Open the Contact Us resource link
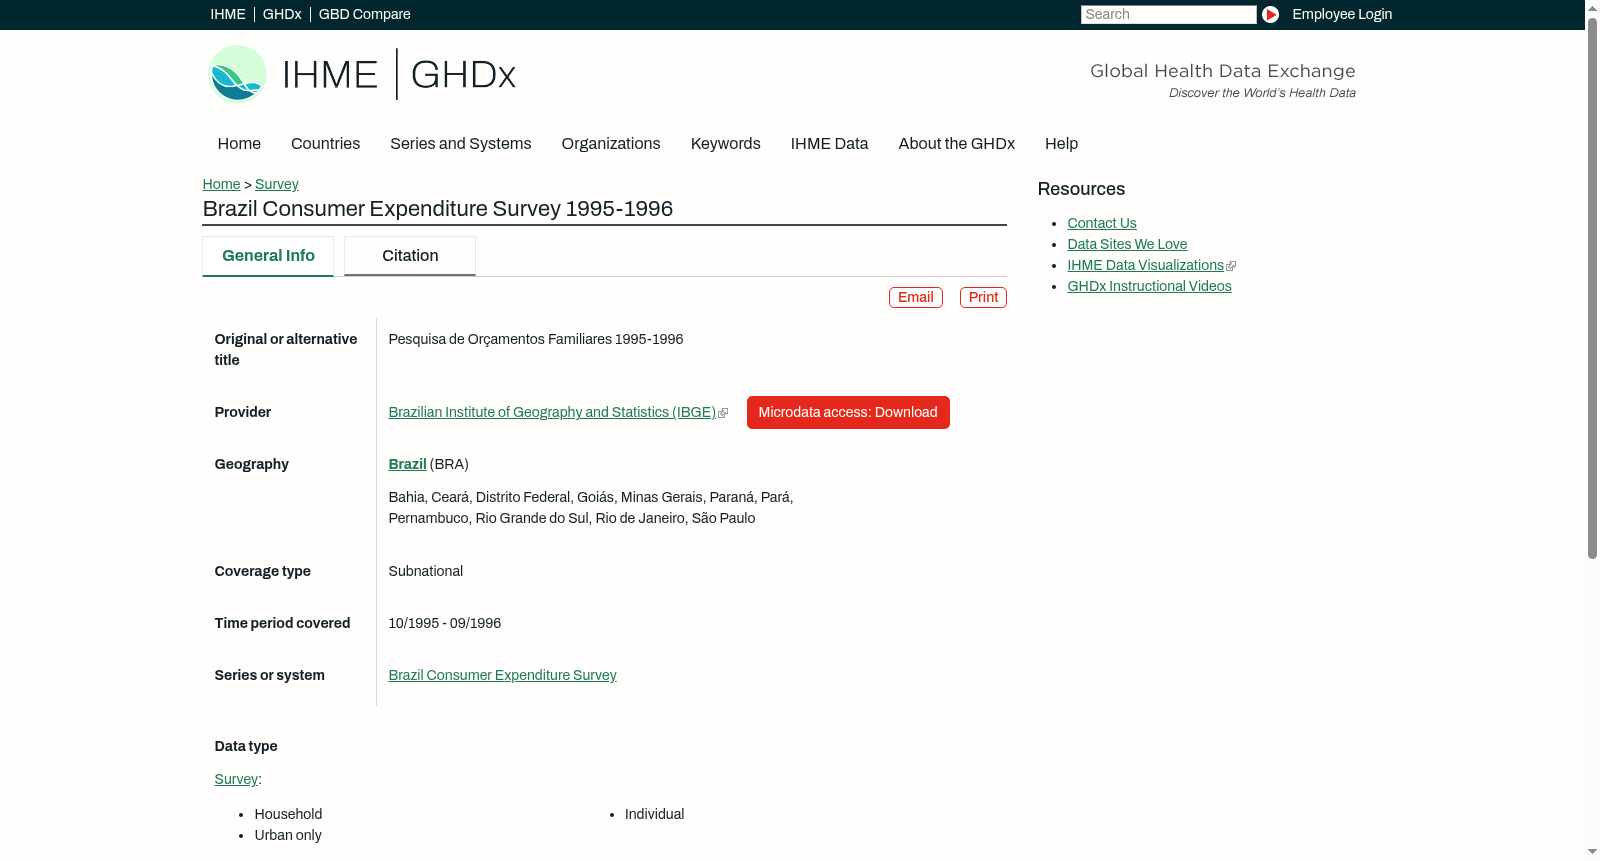1600x861 pixels. pos(1102,223)
